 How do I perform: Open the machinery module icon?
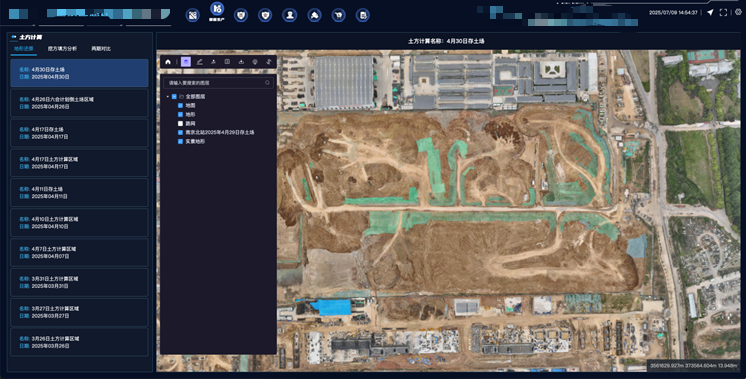(314, 15)
